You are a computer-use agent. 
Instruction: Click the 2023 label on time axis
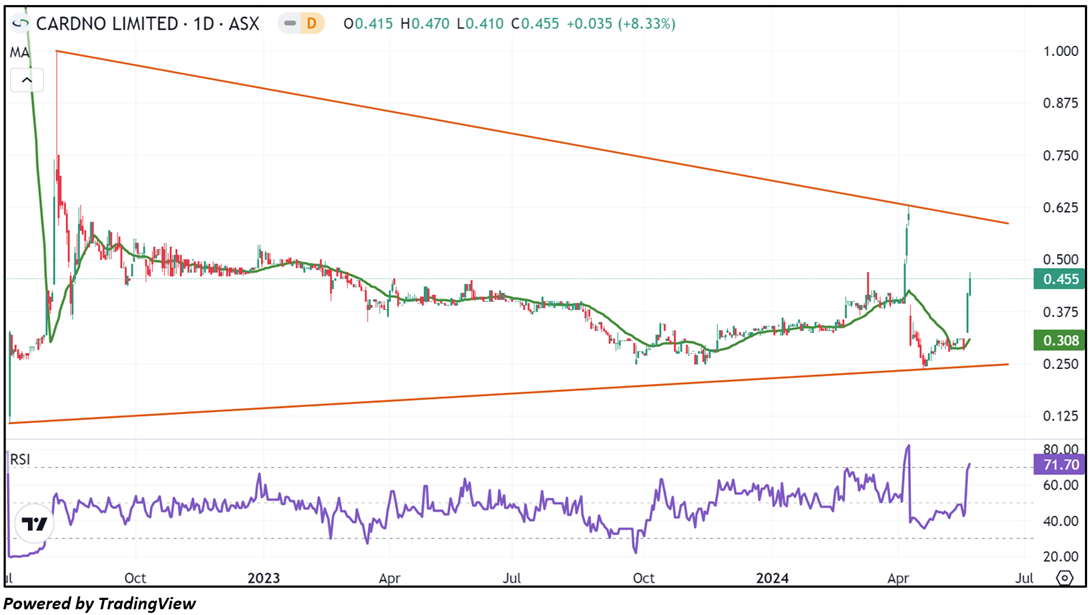(263, 578)
